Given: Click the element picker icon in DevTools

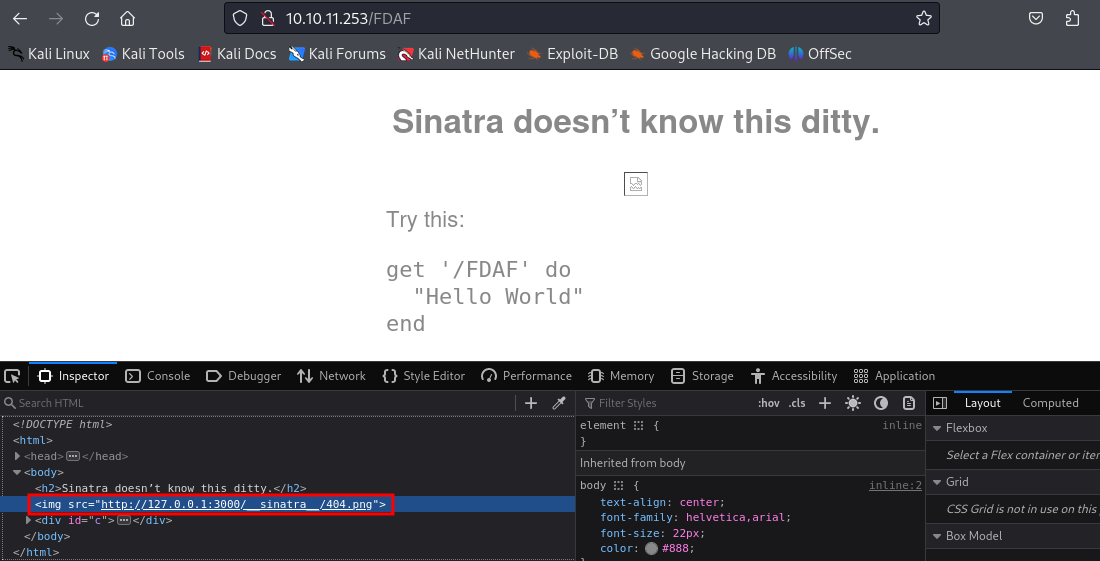Looking at the screenshot, I should pos(12,376).
